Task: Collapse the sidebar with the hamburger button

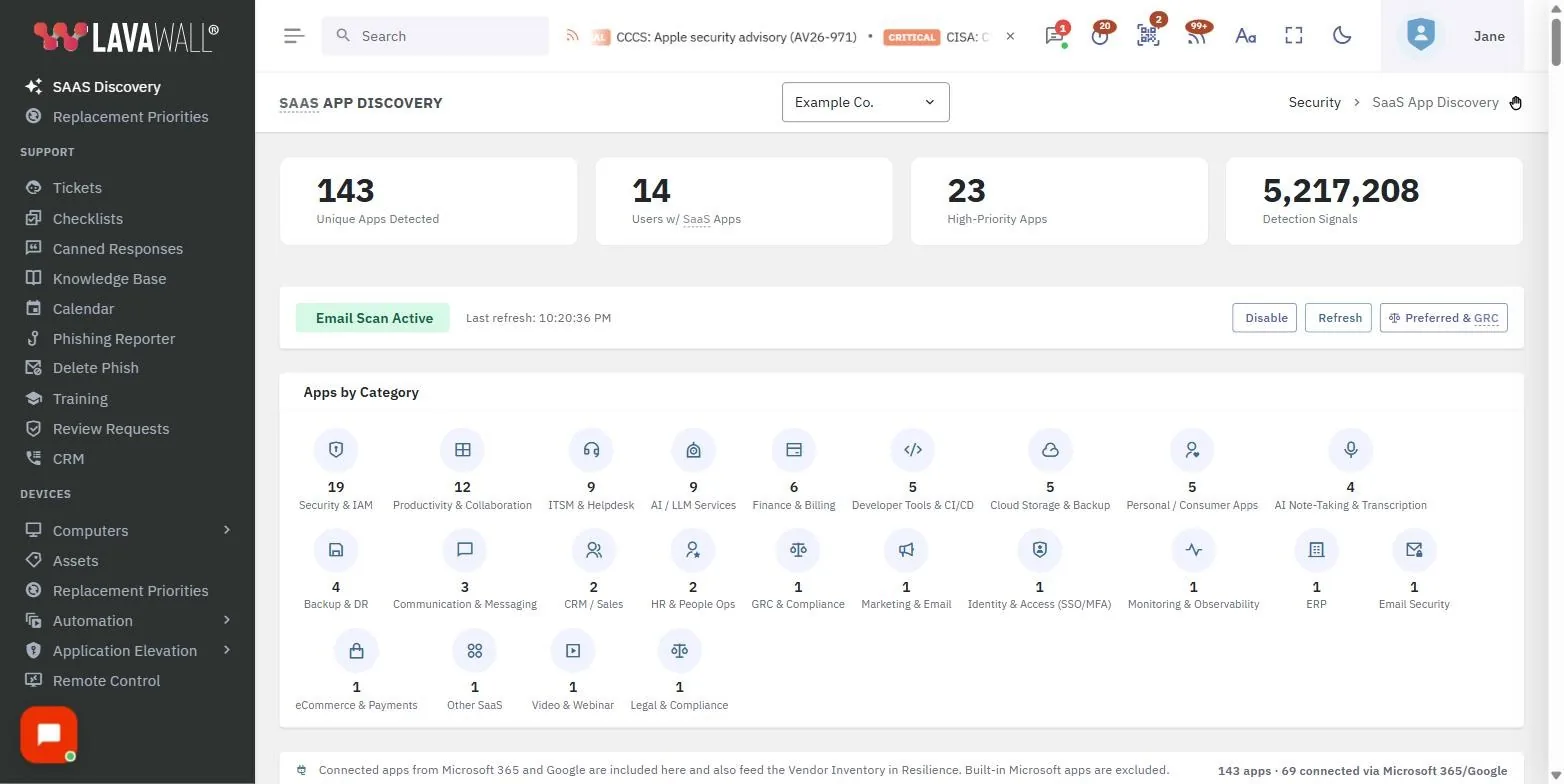Action: [294, 36]
